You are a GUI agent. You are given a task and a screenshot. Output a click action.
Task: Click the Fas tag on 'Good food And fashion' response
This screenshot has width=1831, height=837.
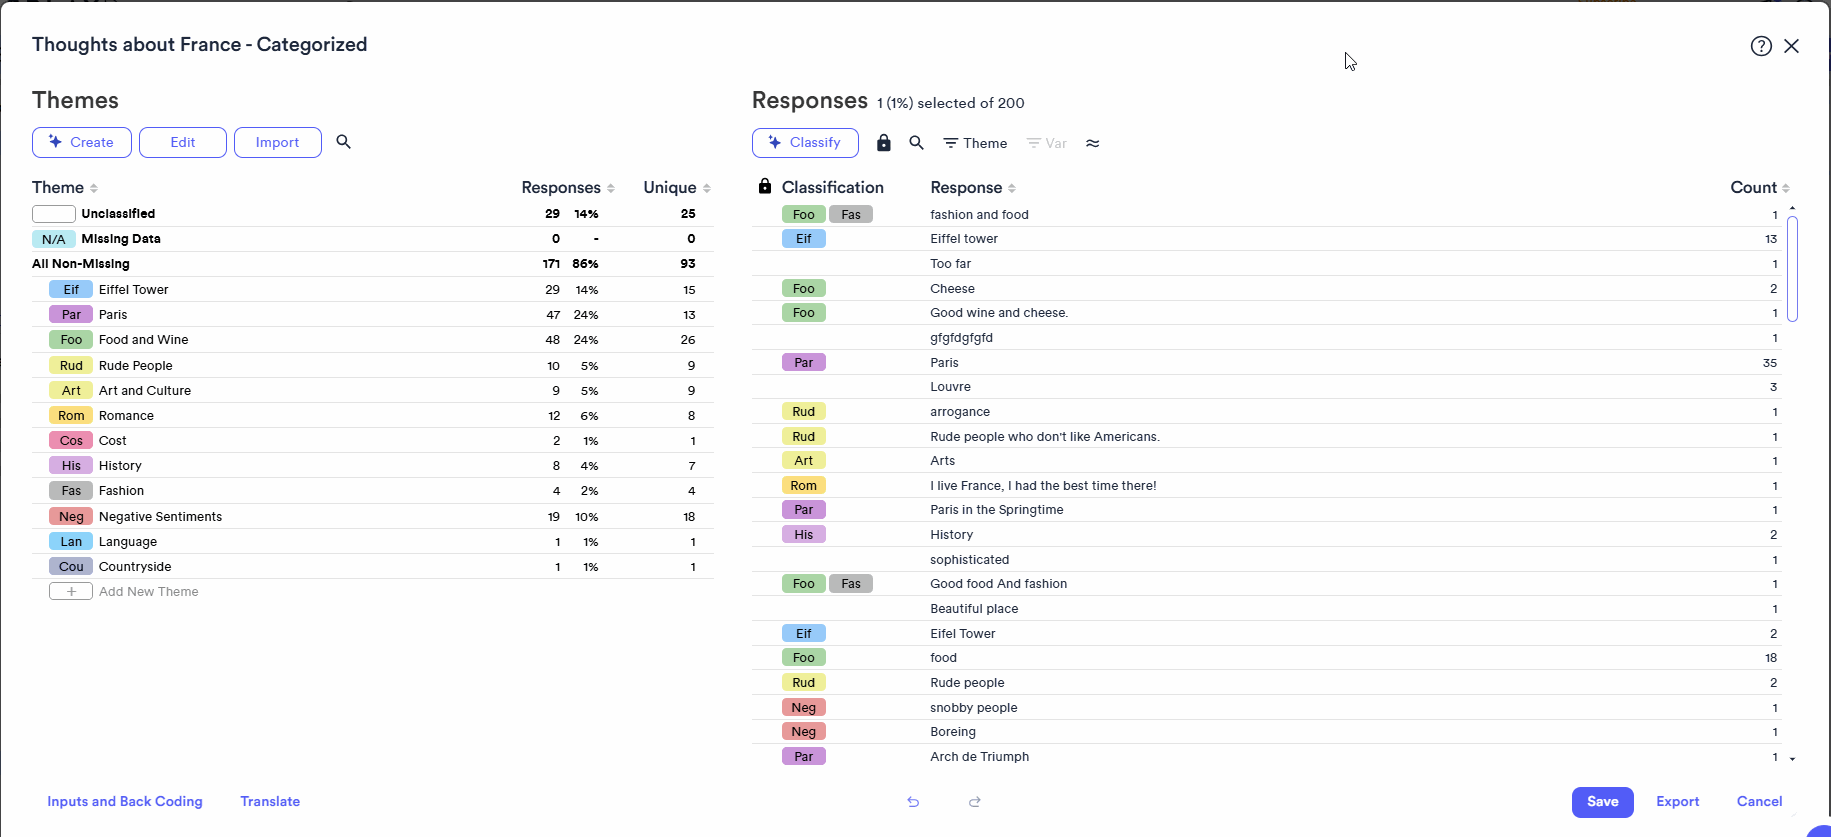pyautogui.click(x=851, y=584)
